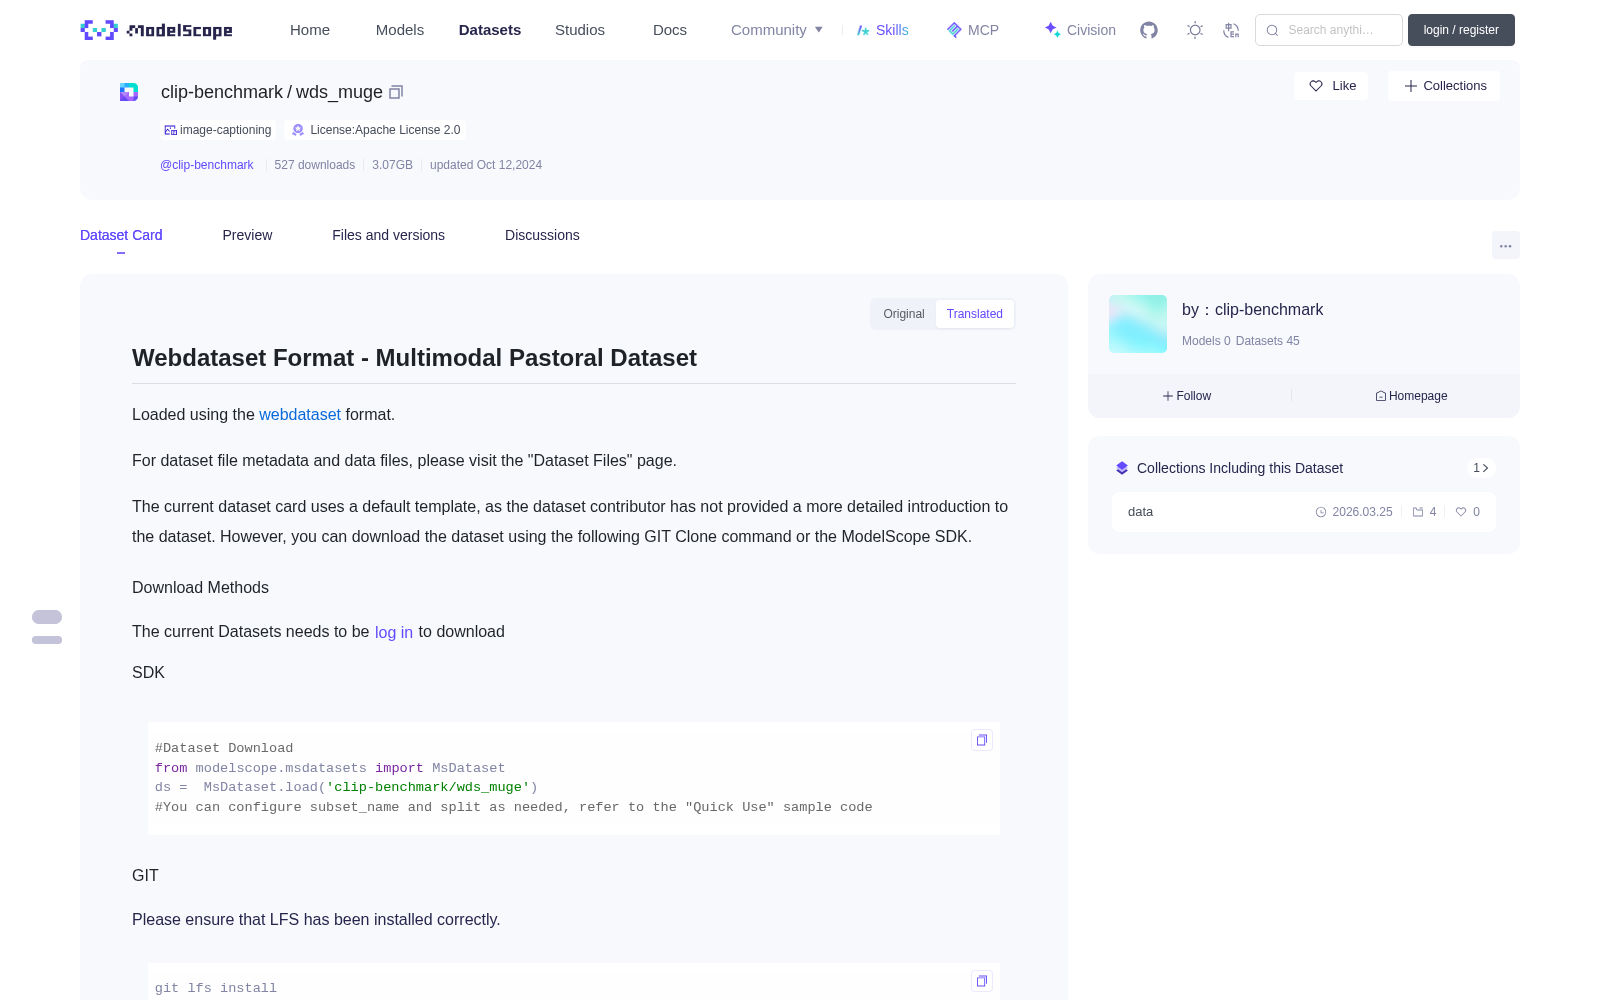Click the 'Models 0' count text

pyautogui.click(x=1206, y=341)
